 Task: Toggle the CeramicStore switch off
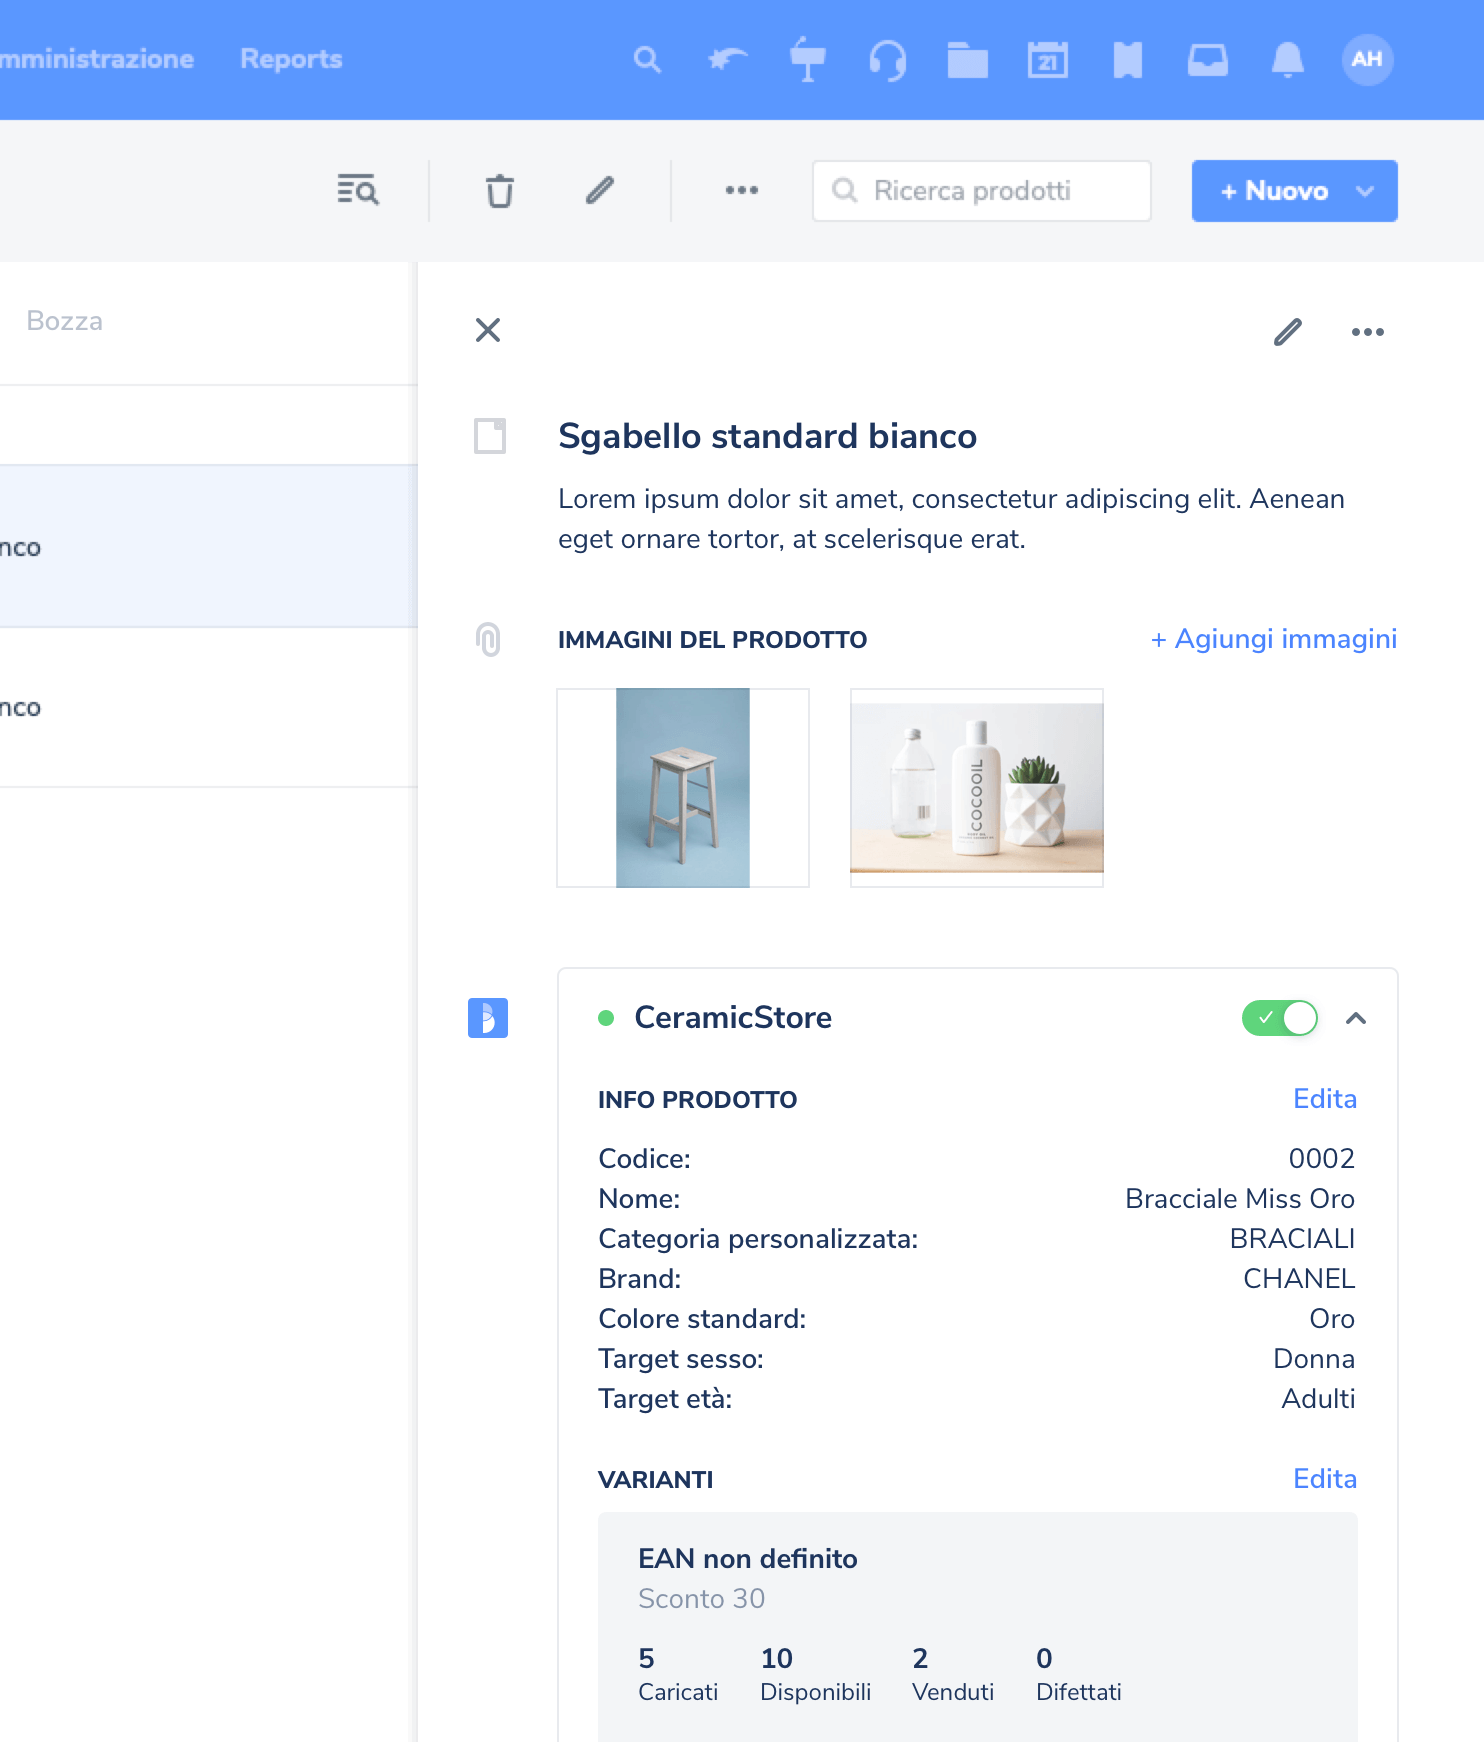pos(1279,1018)
